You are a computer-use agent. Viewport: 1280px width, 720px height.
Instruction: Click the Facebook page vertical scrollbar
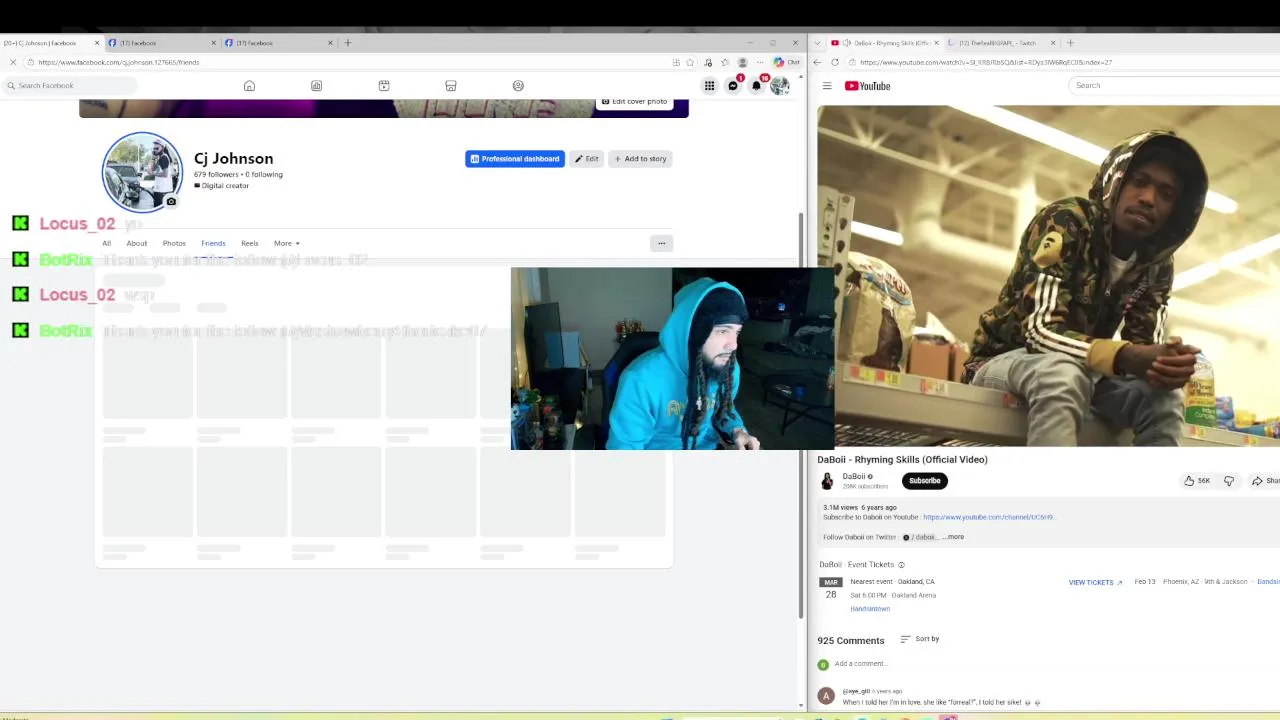point(799,415)
